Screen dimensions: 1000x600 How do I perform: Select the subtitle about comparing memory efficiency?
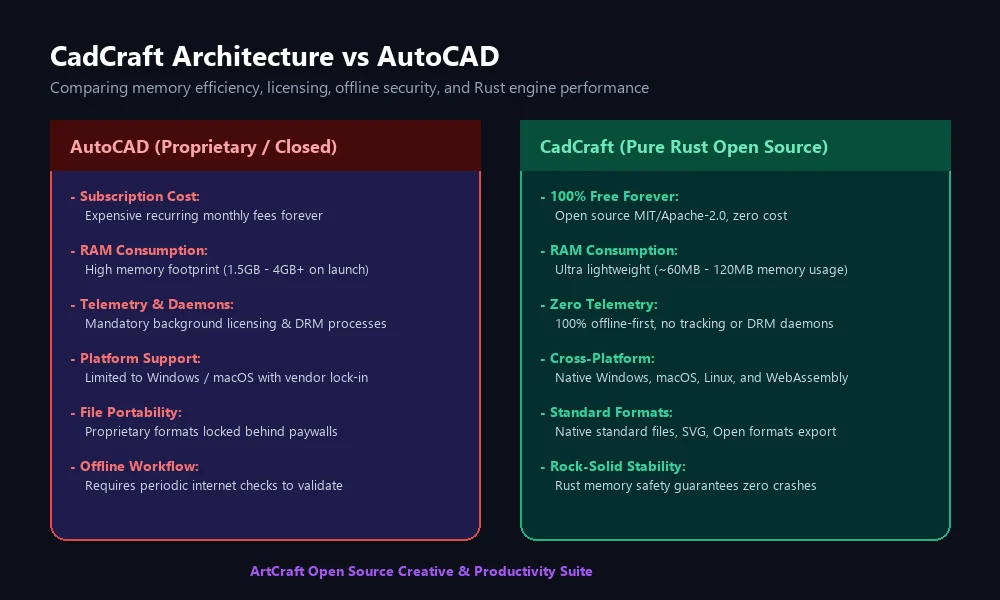pyautogui.click(x=349, y=88)
